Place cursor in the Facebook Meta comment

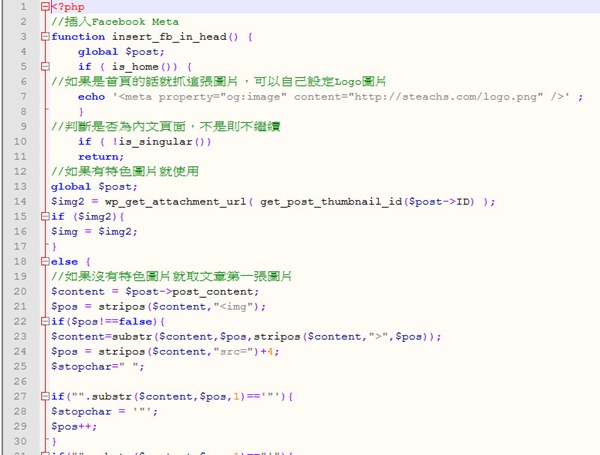pyautogui.click(x=115, y=22)
